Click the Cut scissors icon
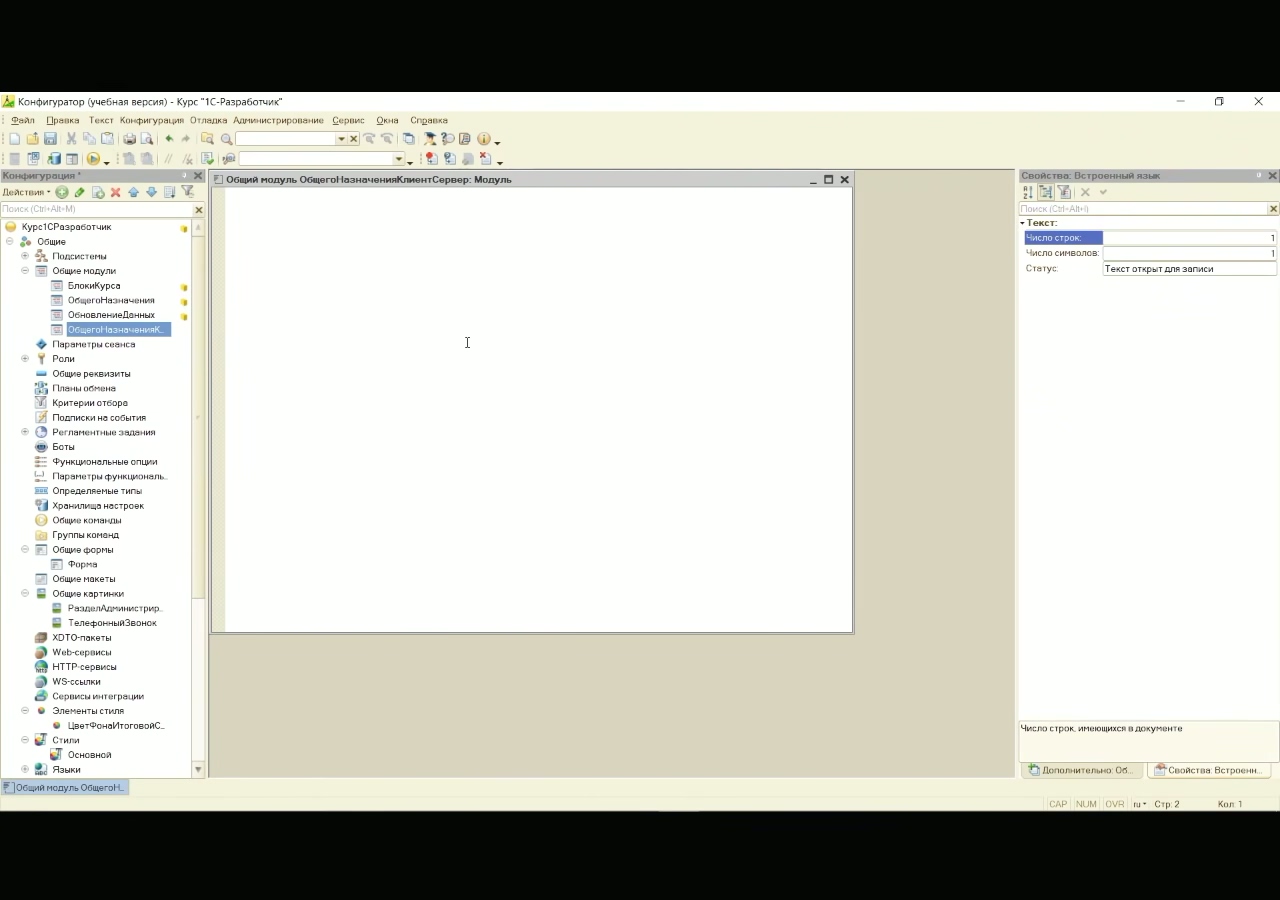 click(71, 139)
